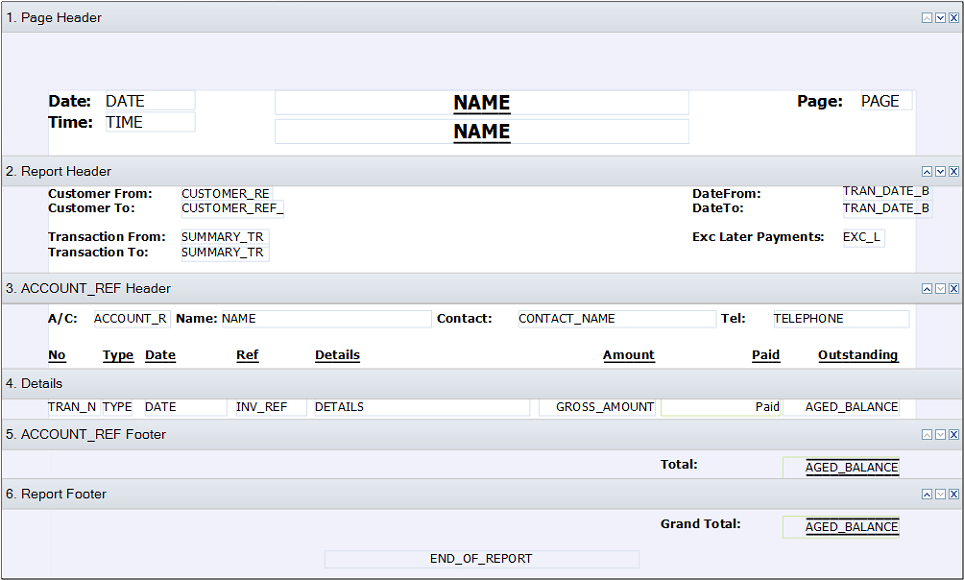This screenshot has height=580, width=964.
Task: Collapse the Report Footer via its down chevron
Action: coord(940,493)
